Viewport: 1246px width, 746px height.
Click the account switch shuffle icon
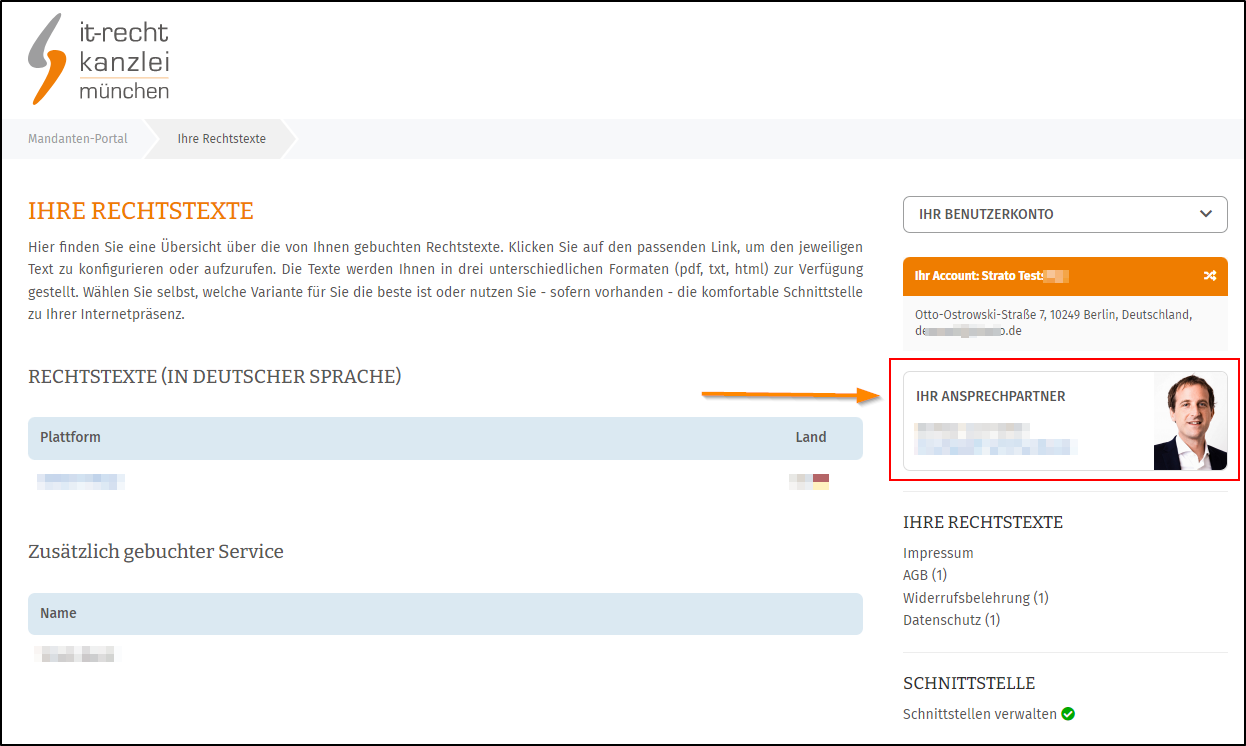point(1210,276)
